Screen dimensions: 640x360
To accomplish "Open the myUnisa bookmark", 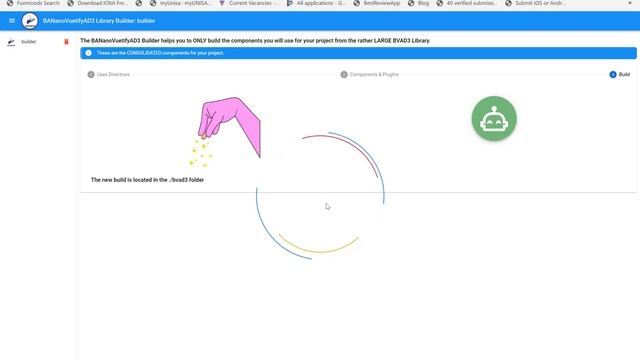I will pos(180,3).
